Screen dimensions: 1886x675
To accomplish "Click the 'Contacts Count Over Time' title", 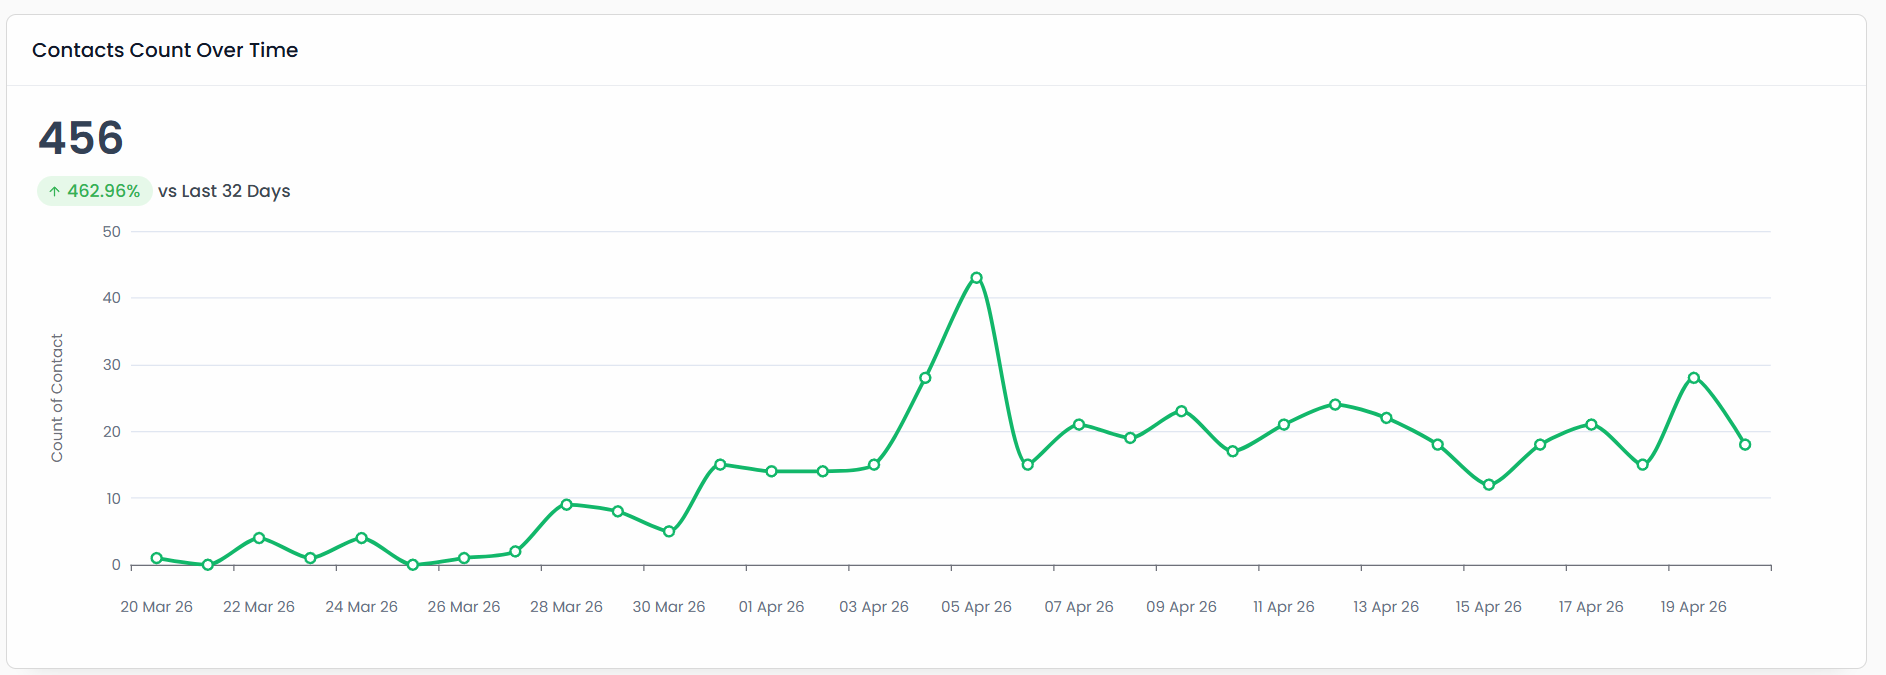I will 165,50.
